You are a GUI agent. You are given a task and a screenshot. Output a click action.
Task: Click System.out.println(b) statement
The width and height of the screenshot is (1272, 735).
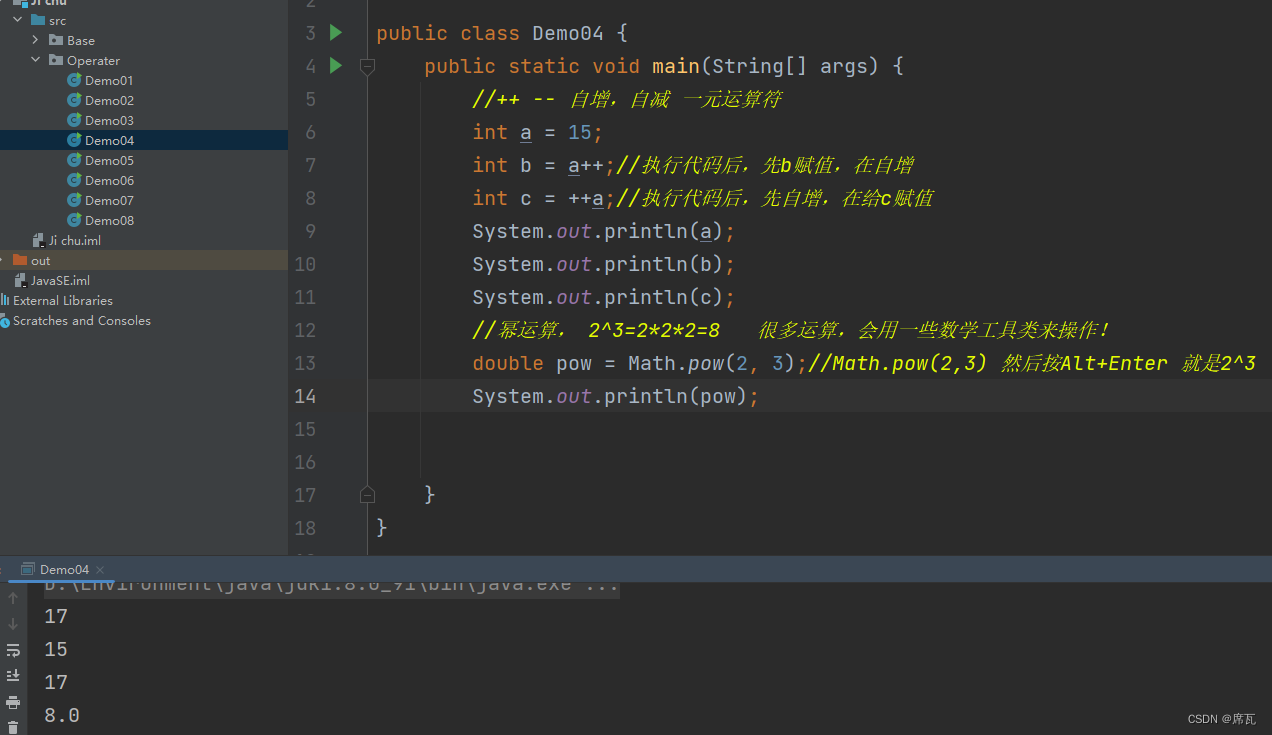tap(604, 264)
